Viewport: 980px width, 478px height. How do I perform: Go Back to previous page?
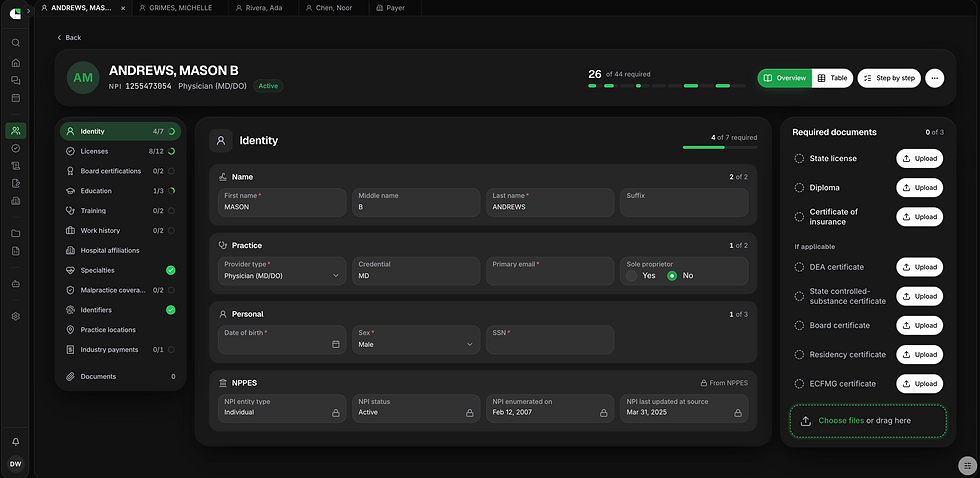click(x=69, y=37)
